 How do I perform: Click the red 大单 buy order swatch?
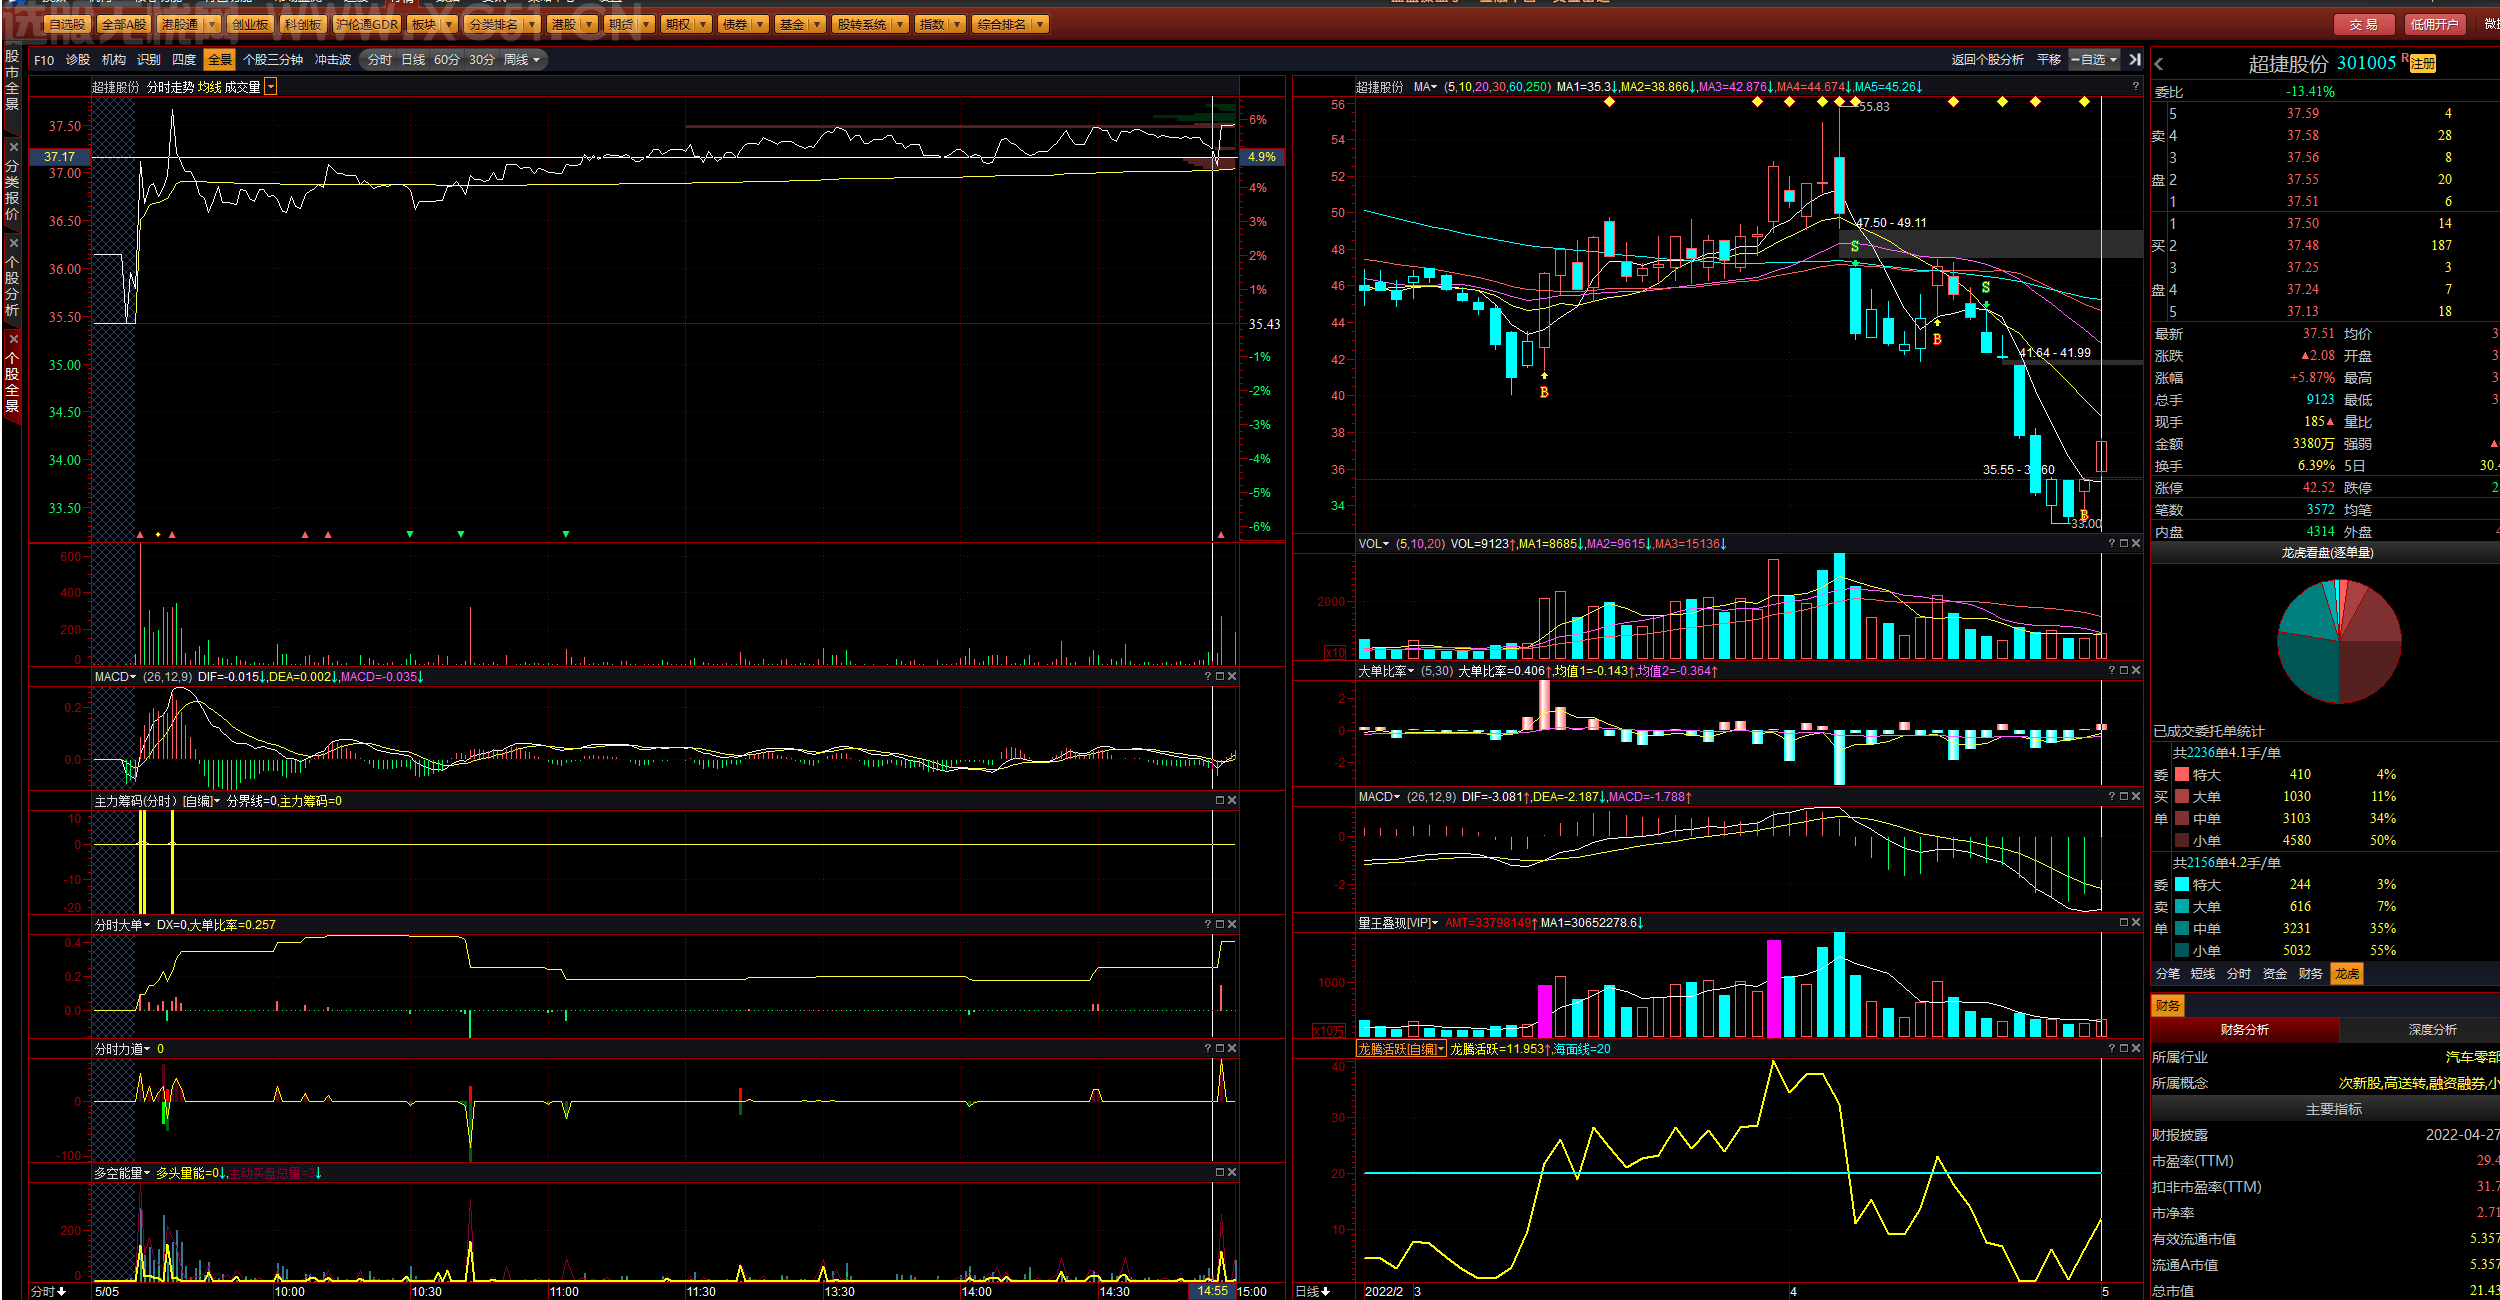pos(2182,797)
